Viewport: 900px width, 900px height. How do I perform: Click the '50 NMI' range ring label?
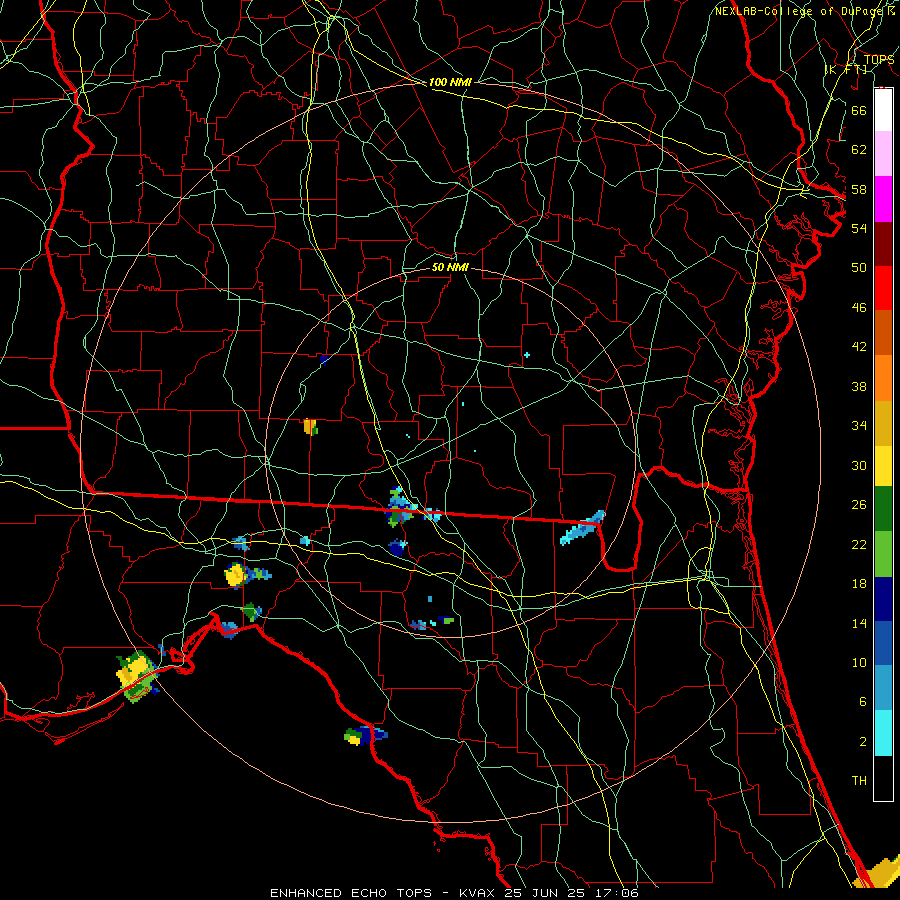coord(450,267)
